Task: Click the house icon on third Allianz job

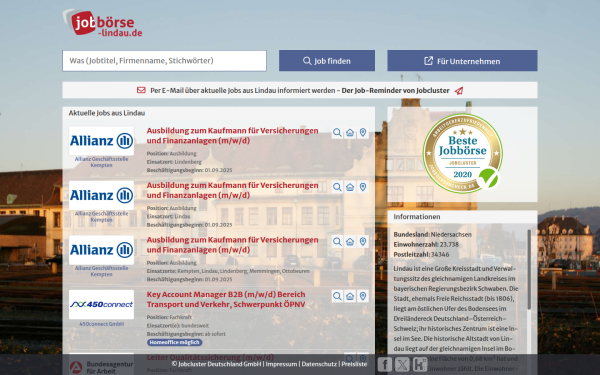Action: [350, 242]
